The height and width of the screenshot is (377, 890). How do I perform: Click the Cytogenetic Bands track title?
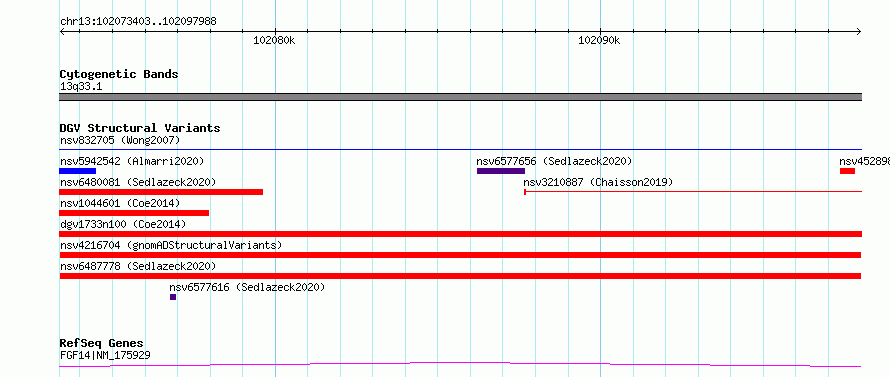click(119, 74)
